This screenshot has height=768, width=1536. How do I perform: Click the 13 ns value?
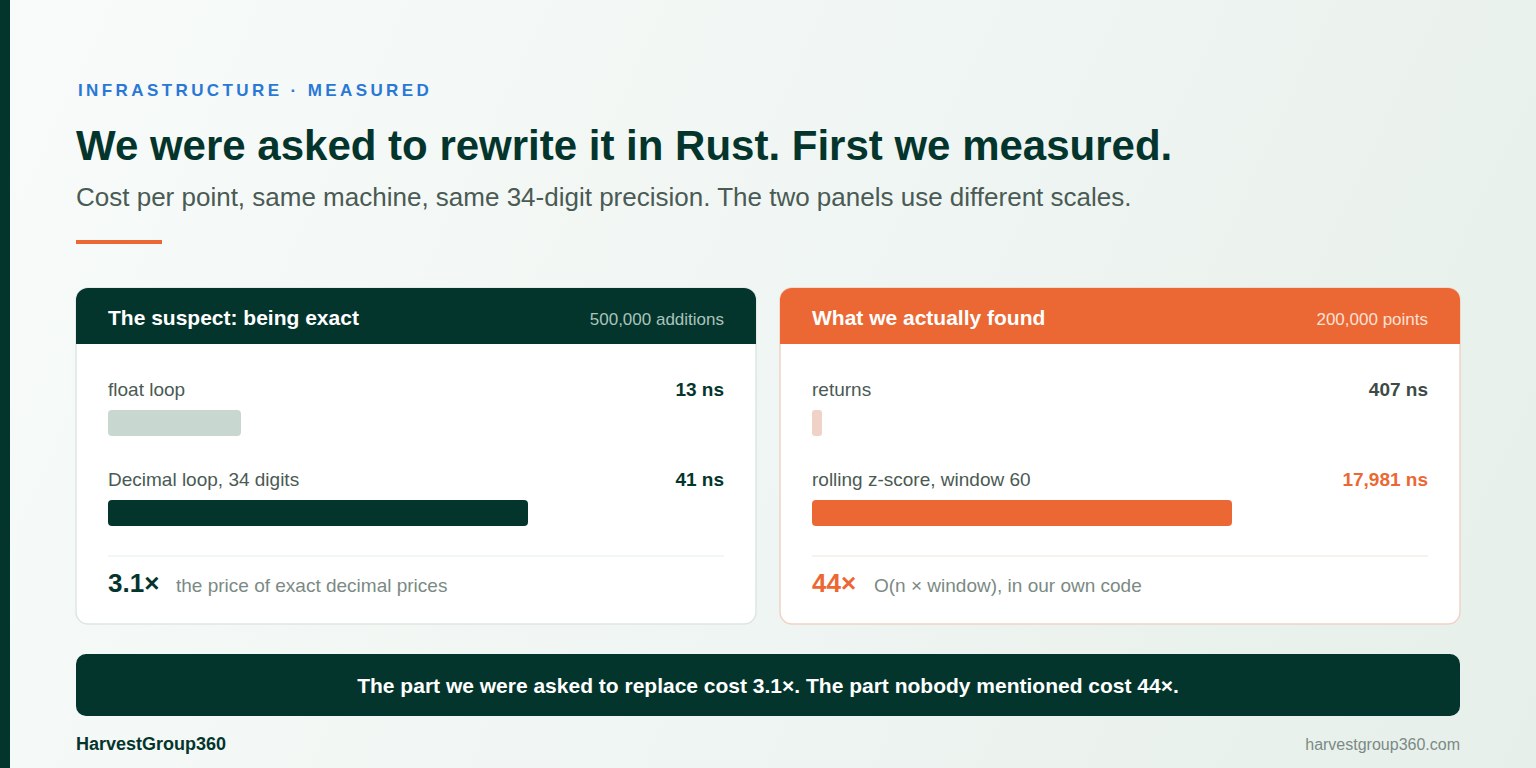pos(700,390)
